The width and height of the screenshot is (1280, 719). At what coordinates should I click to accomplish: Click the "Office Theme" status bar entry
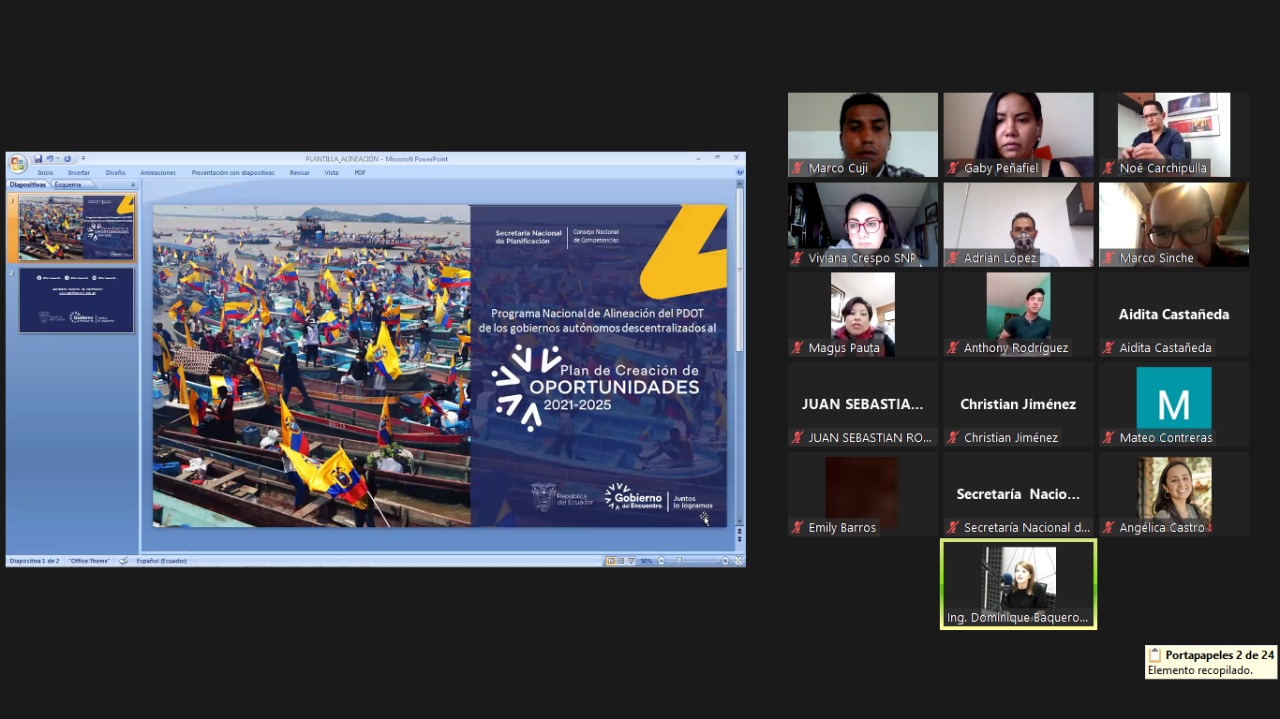coord(90,561)
